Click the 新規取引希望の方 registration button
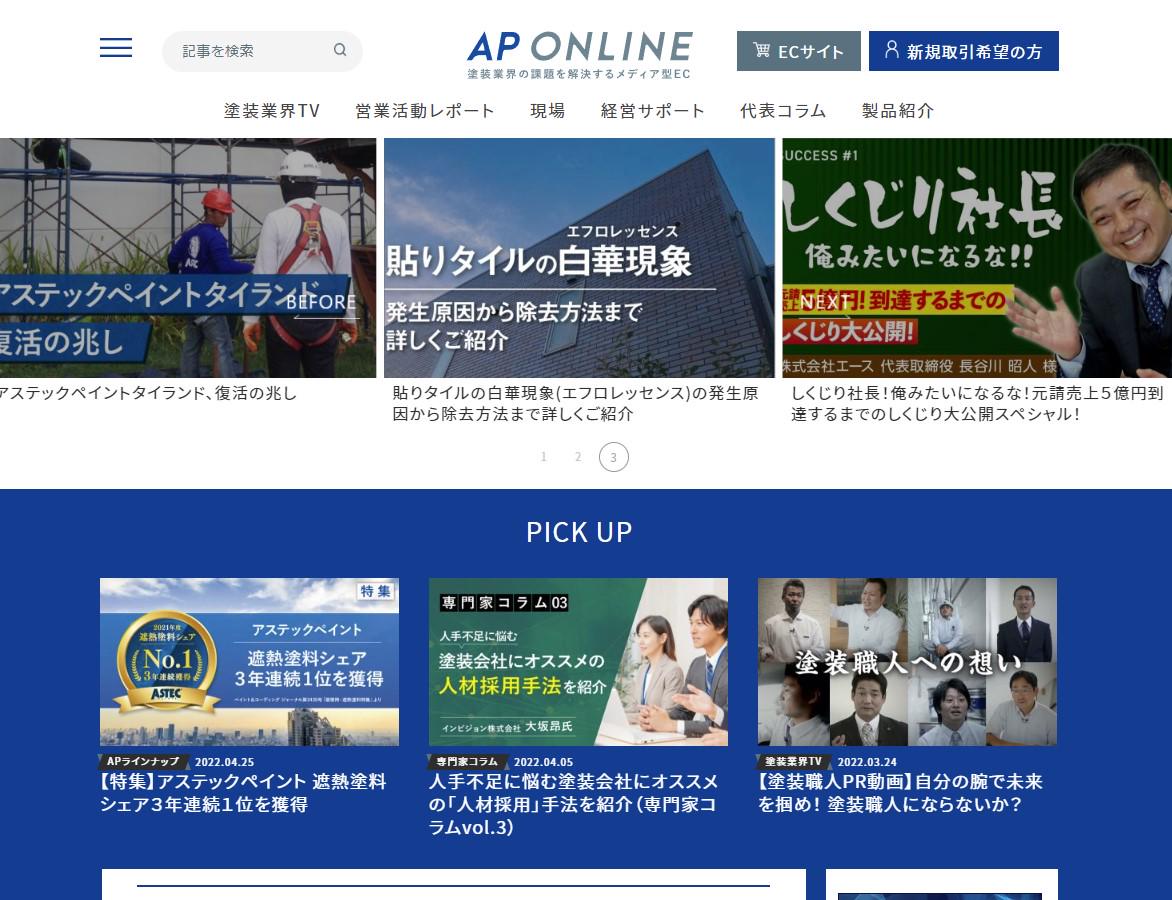Image resolution: width=1172 pixels, height=900 pixels. [963, 51]
